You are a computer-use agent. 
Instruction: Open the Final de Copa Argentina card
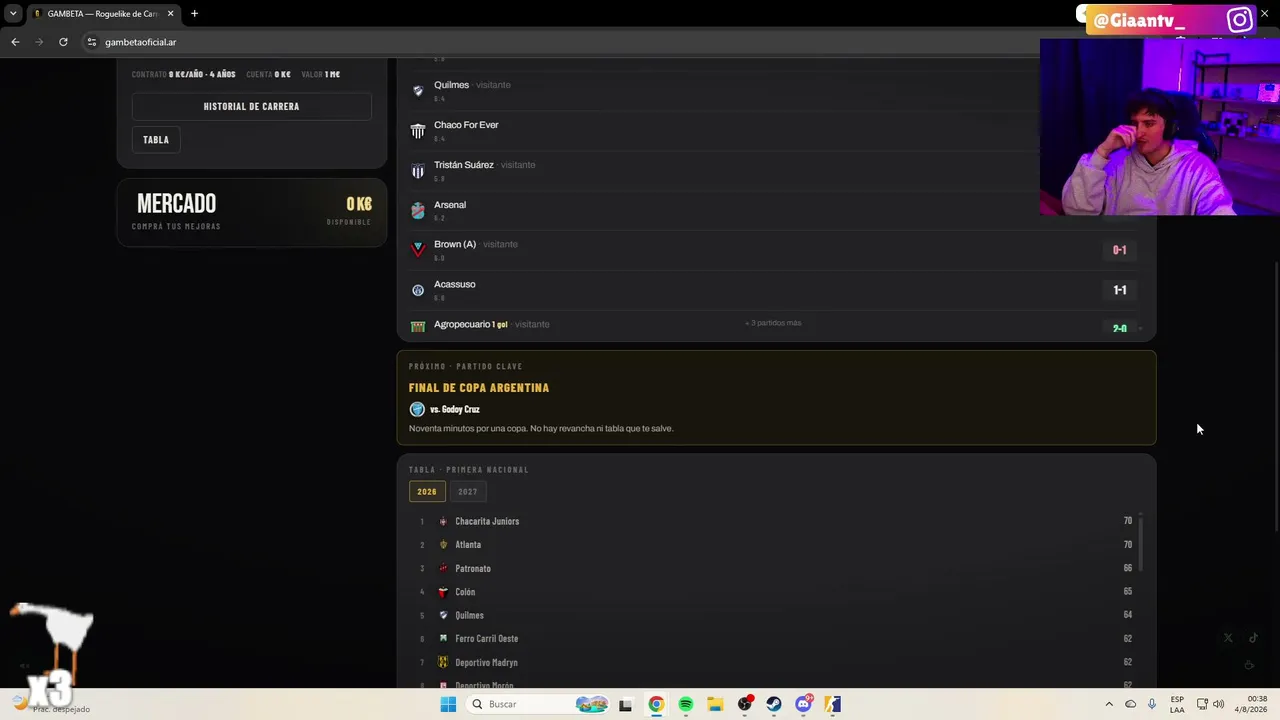coord(777,398)
